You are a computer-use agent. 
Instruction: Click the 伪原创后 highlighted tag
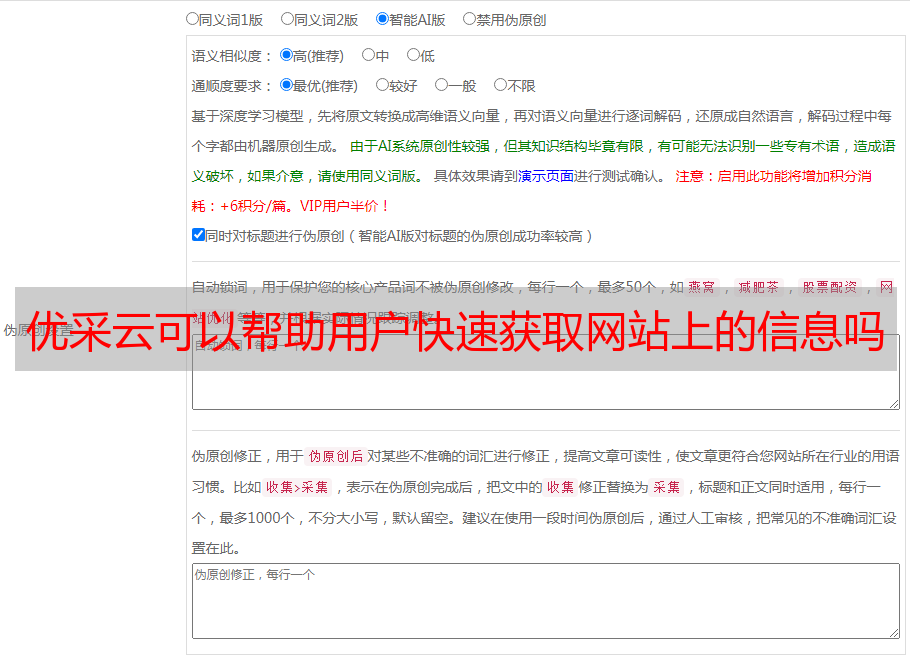click(x=336, y=456)
